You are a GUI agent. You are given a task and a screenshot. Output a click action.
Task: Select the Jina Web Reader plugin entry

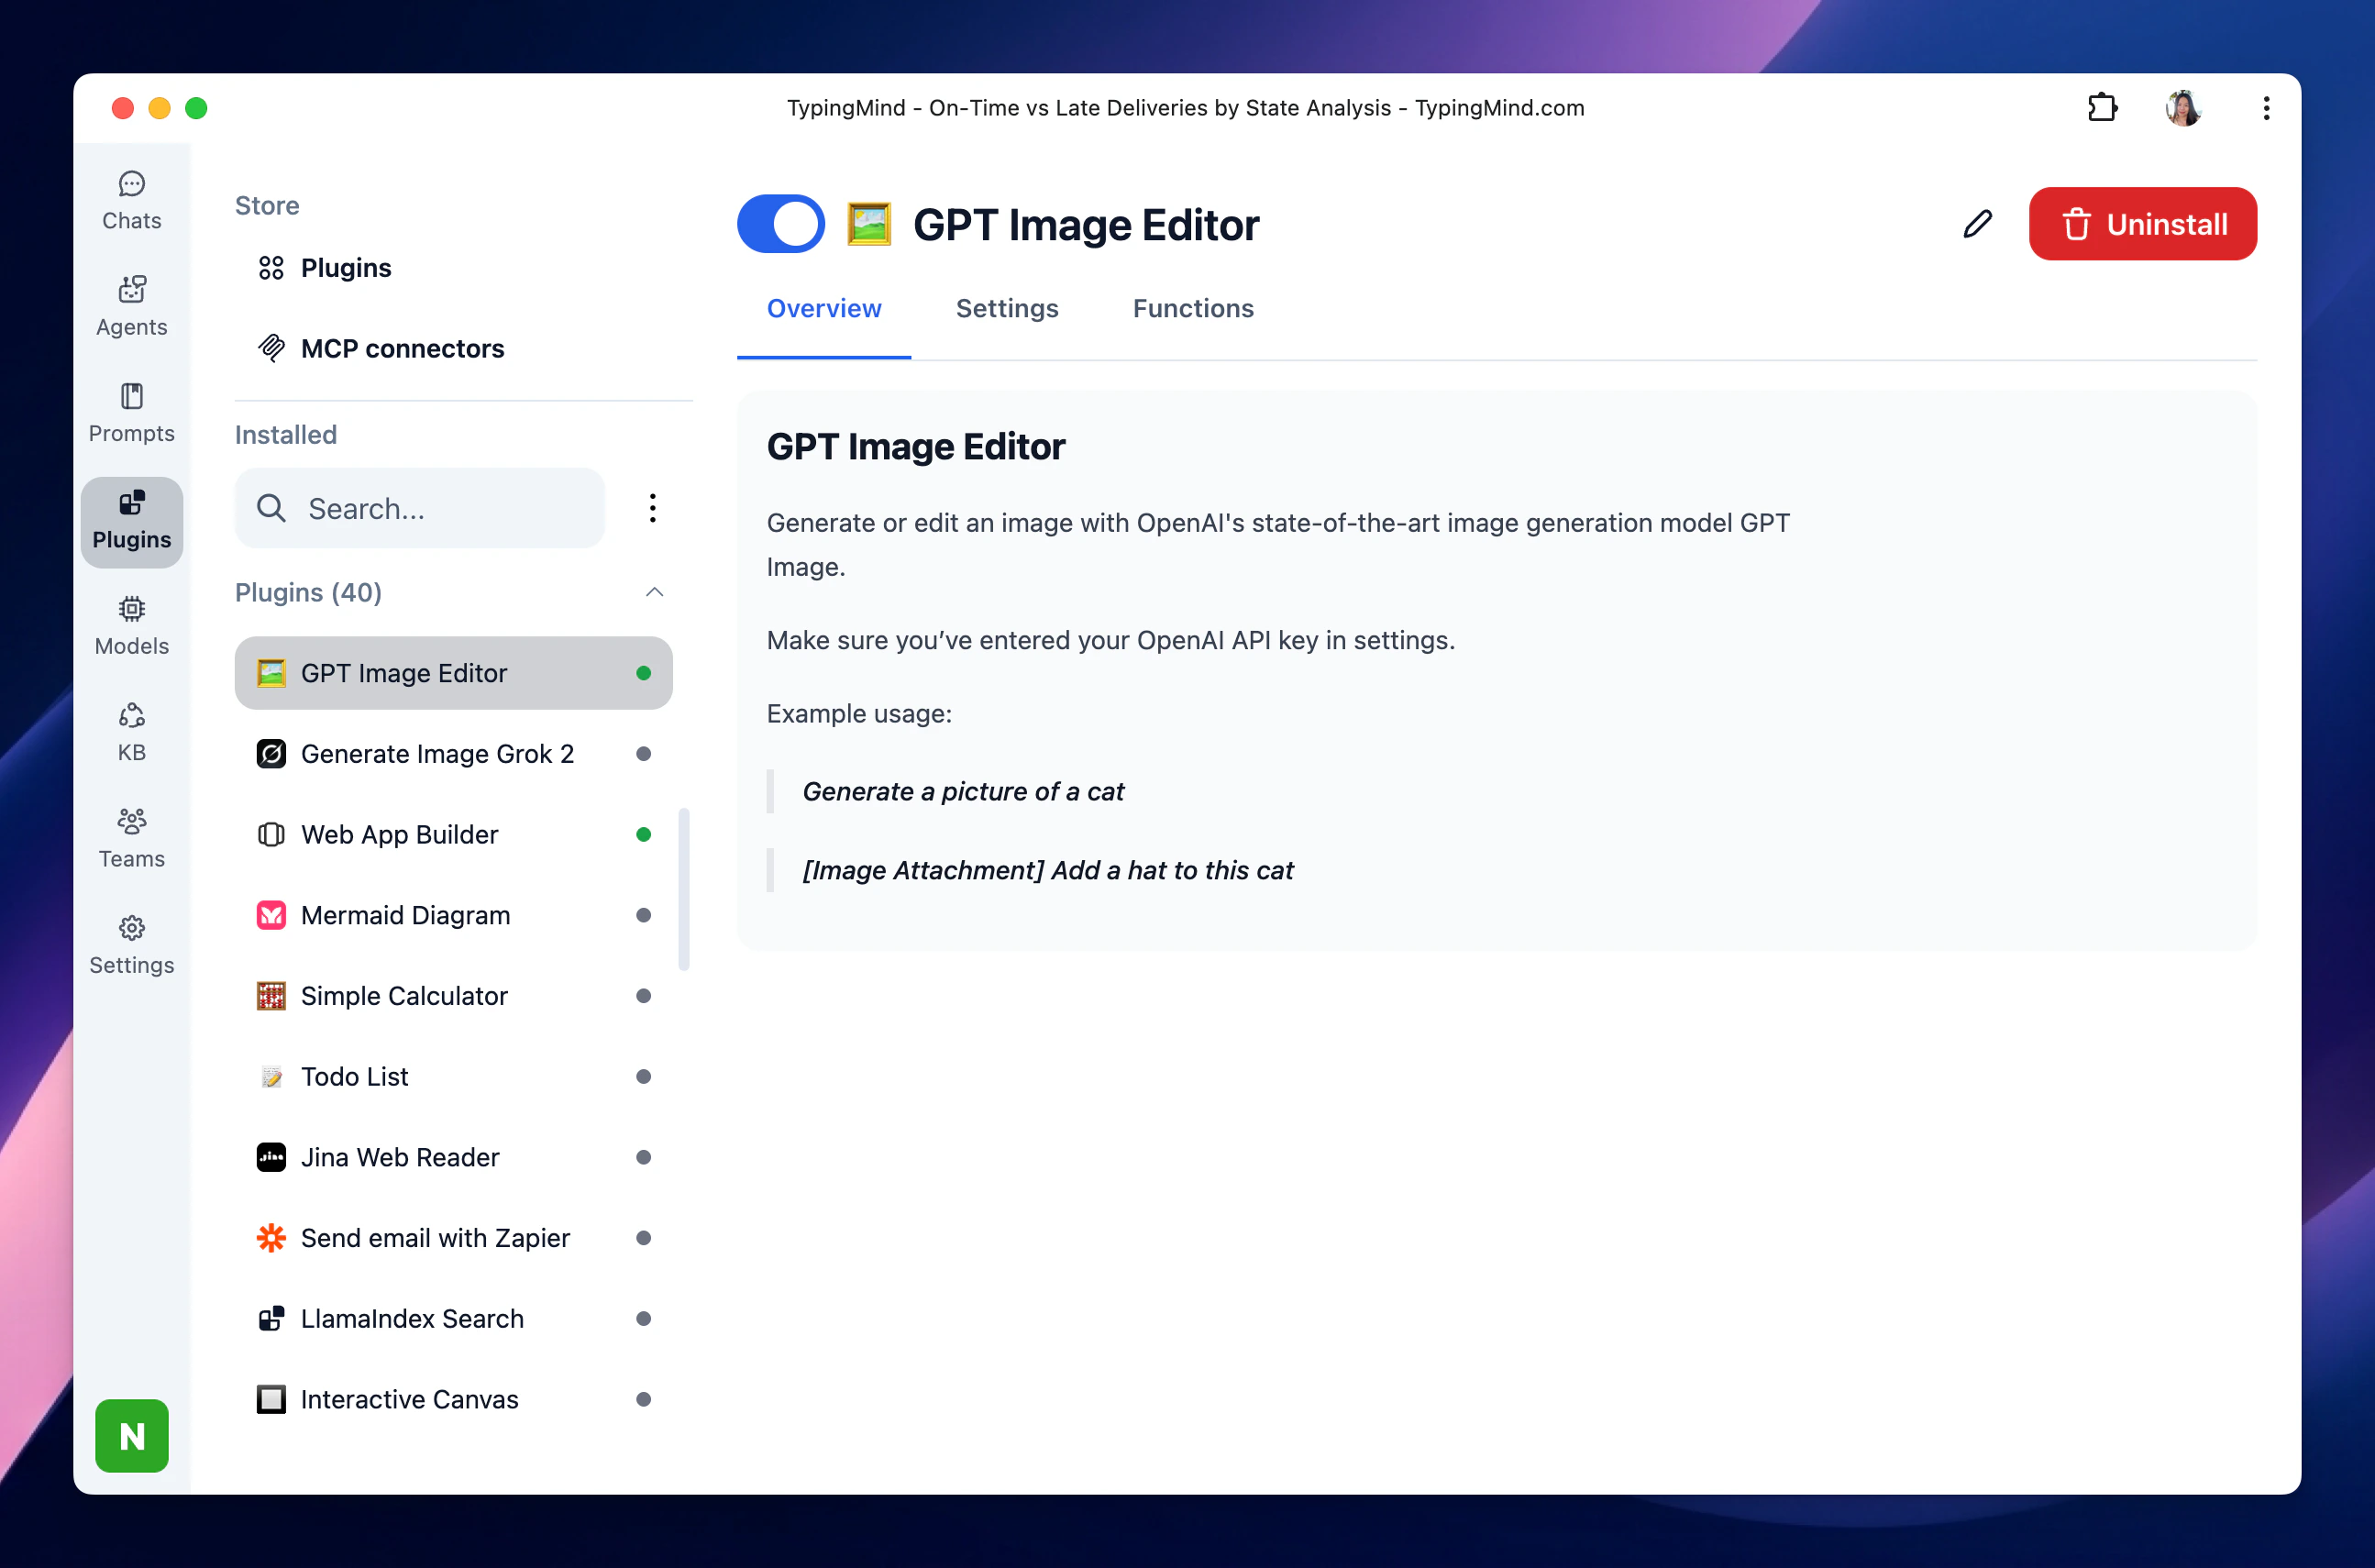tap(453, 1157)
